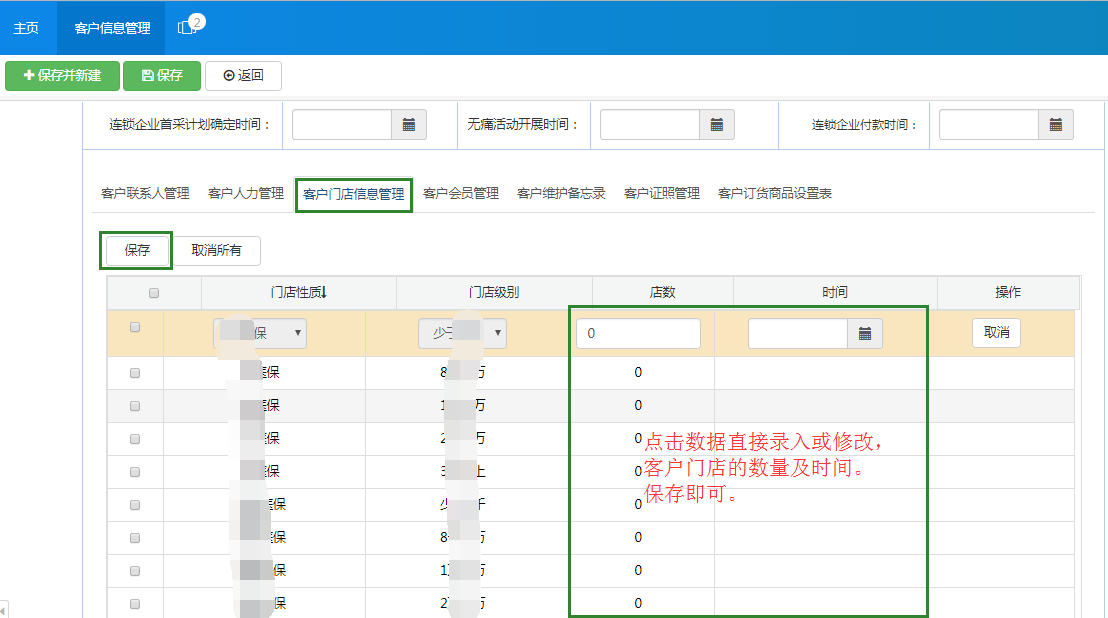Viewport: 1108px width, 618px height.
Task: Open the 连锁企业付款时间 calendar picker
Action: point(1057,124)
